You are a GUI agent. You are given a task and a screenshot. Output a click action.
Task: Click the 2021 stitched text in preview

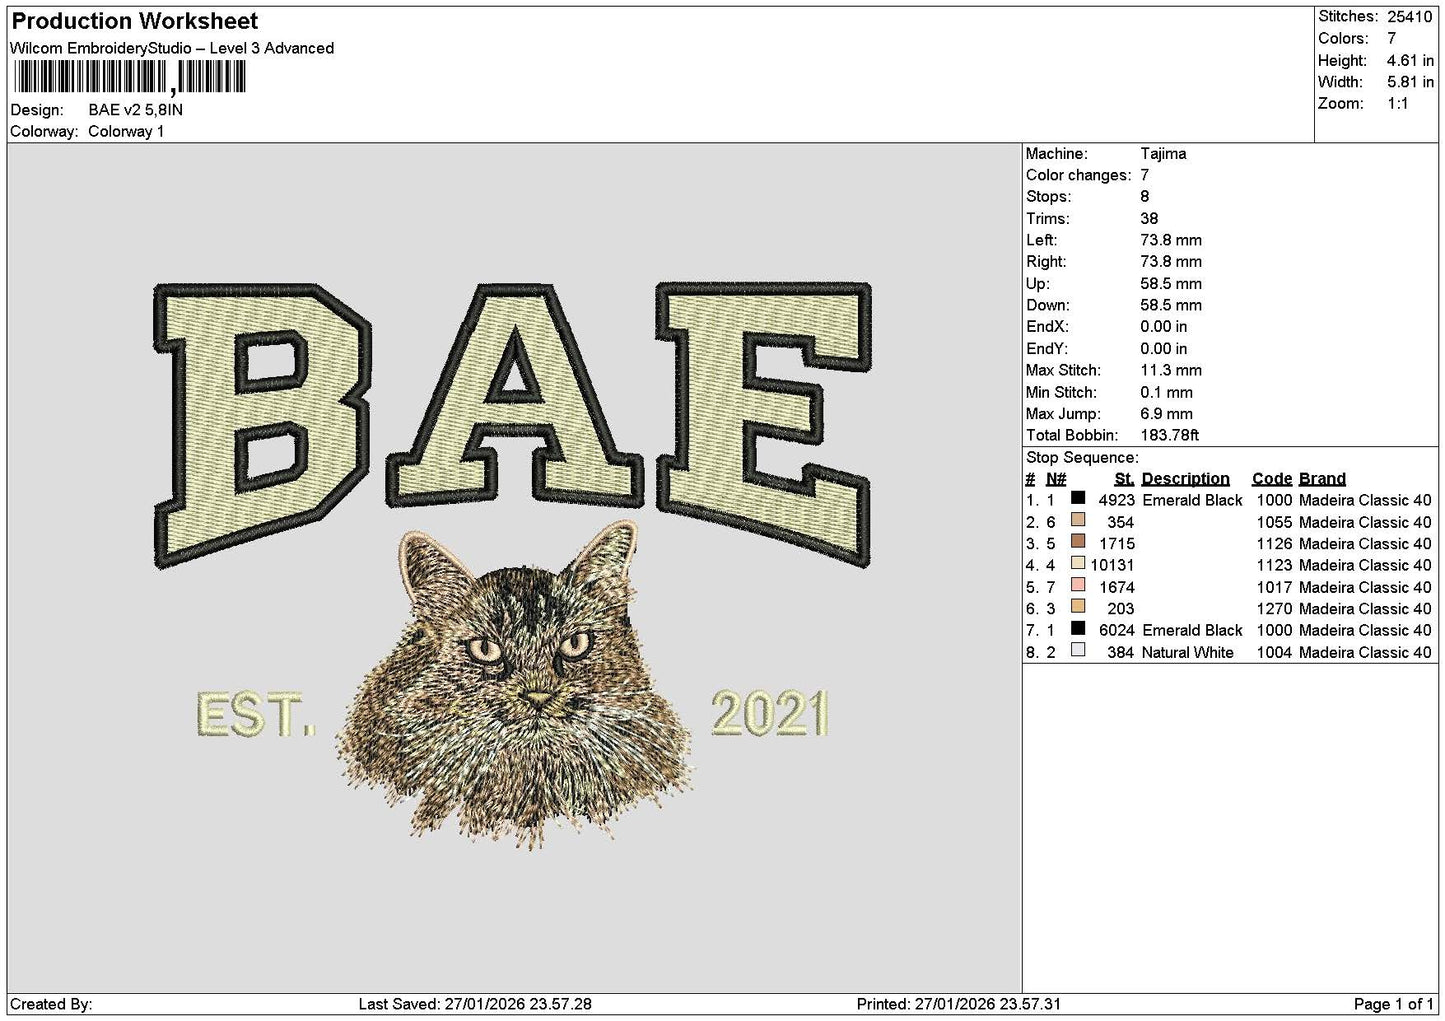[770, 713]
